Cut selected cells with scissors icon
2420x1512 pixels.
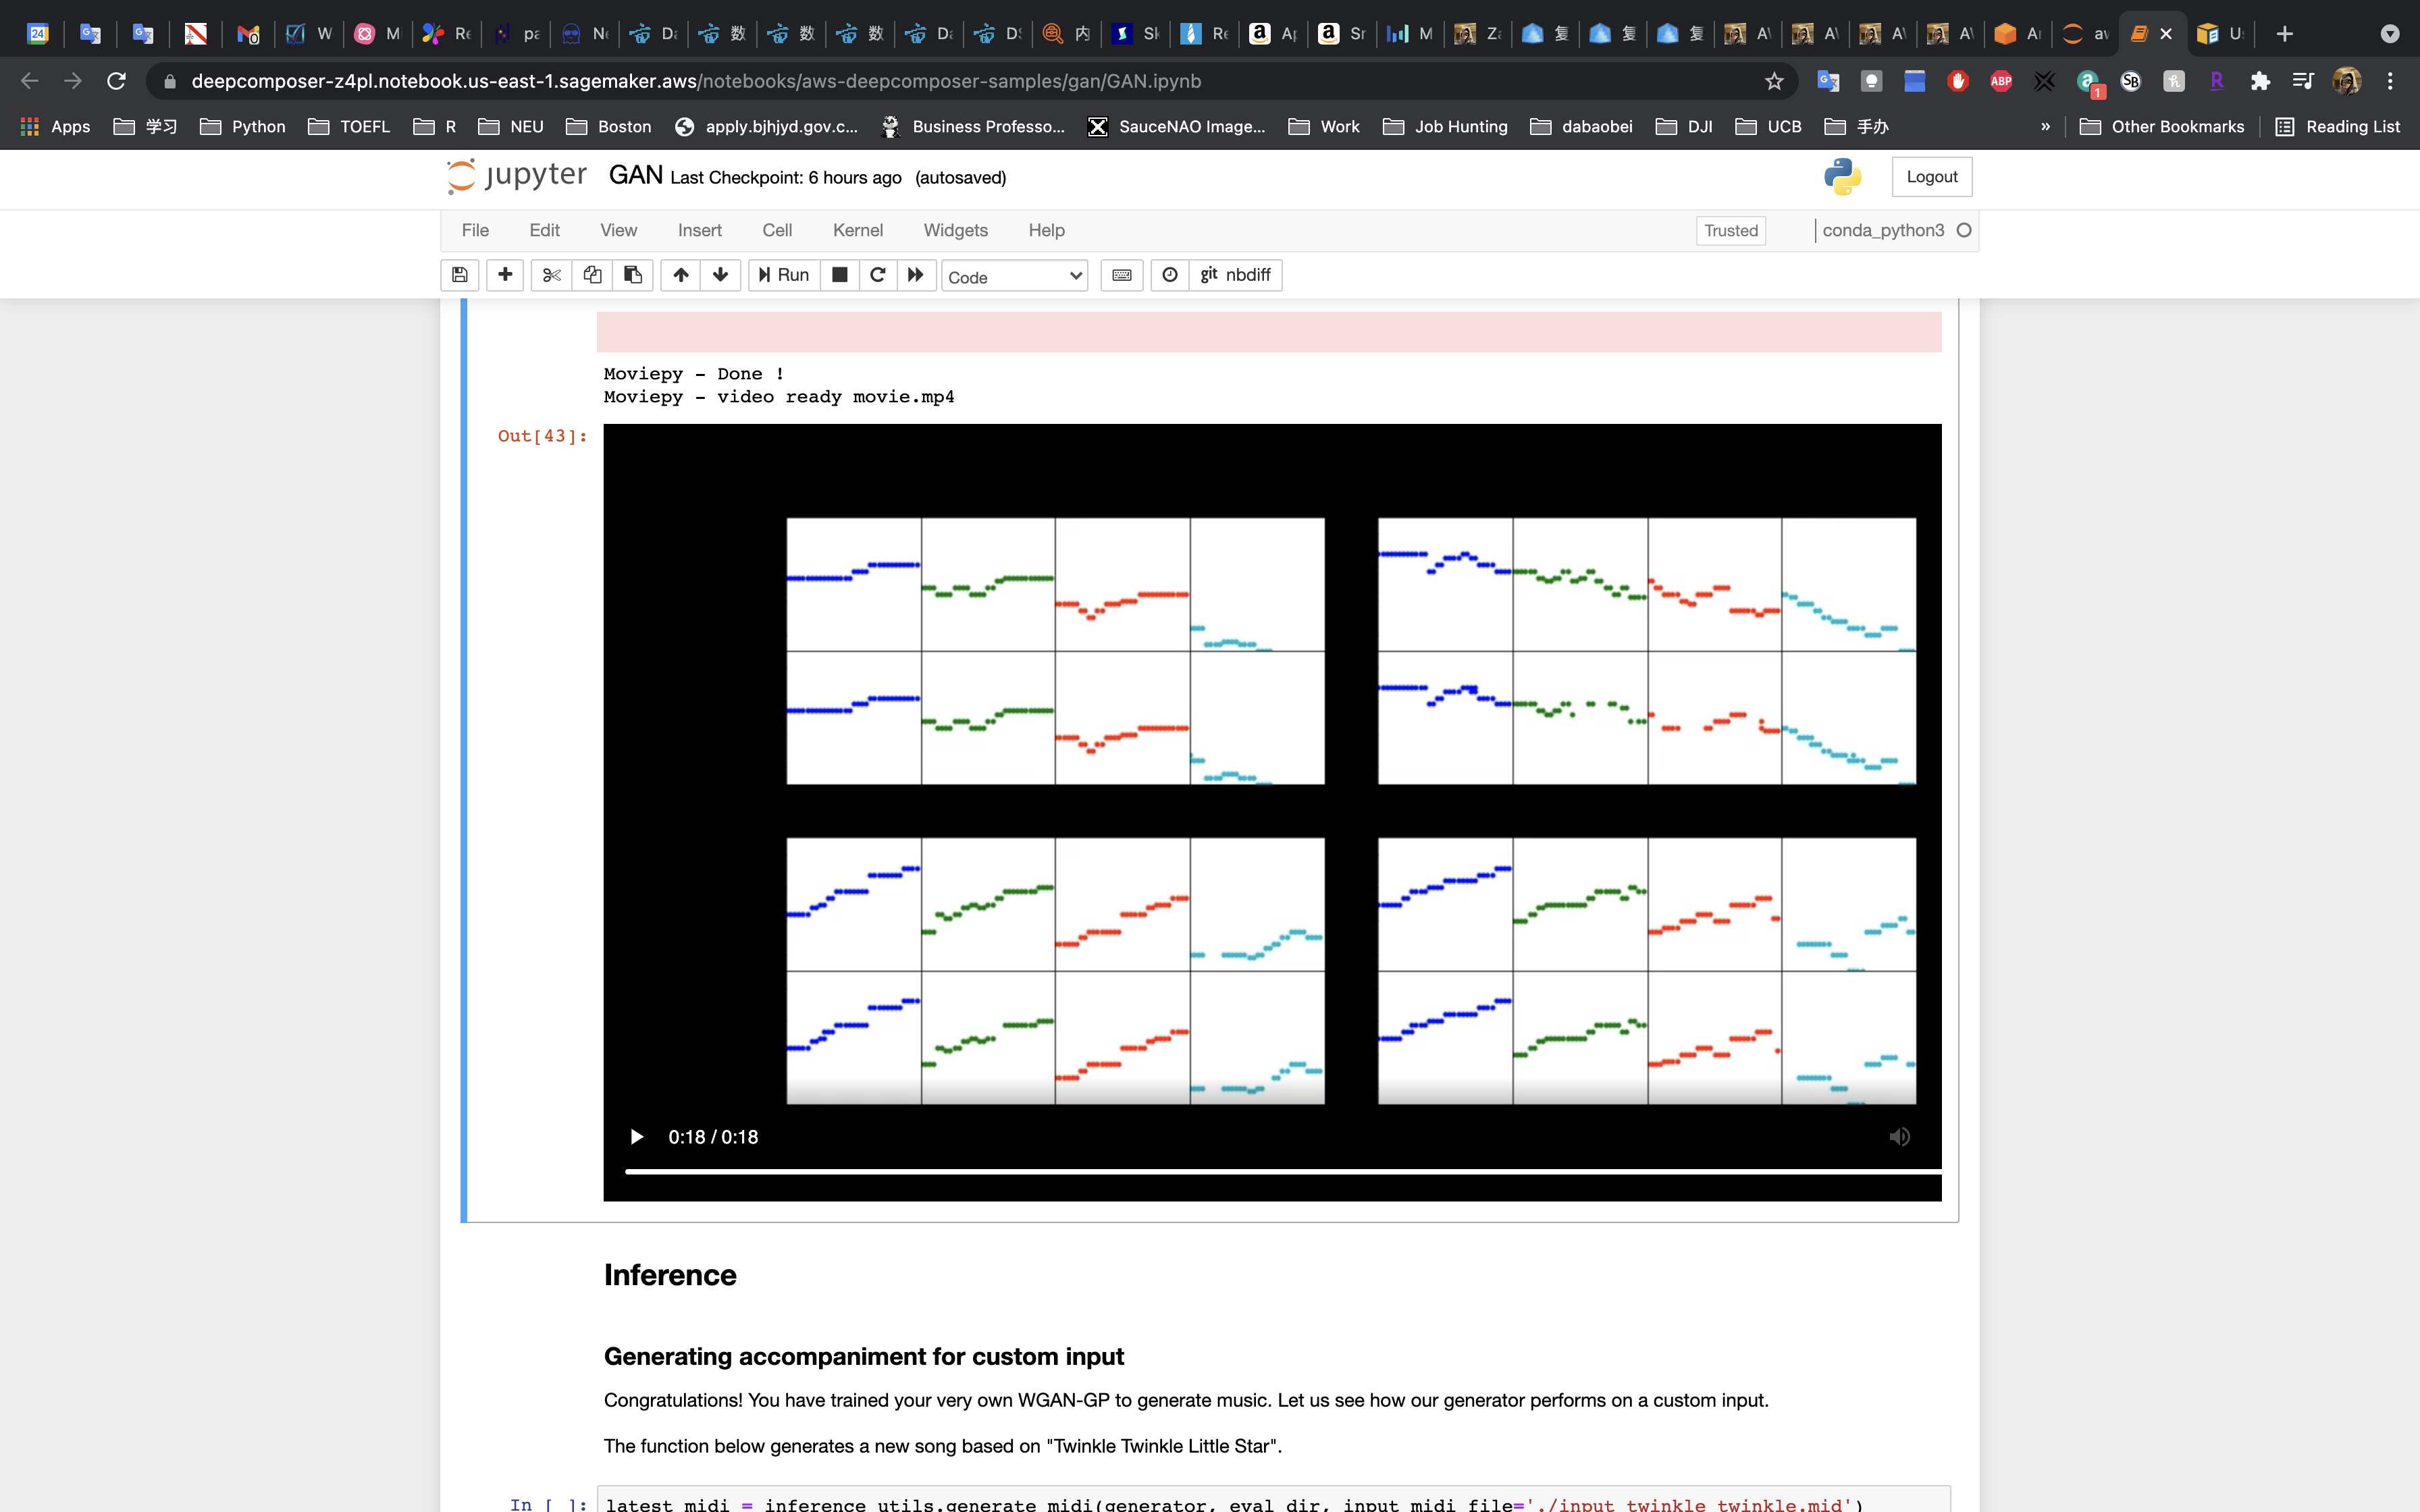point(551,275)
